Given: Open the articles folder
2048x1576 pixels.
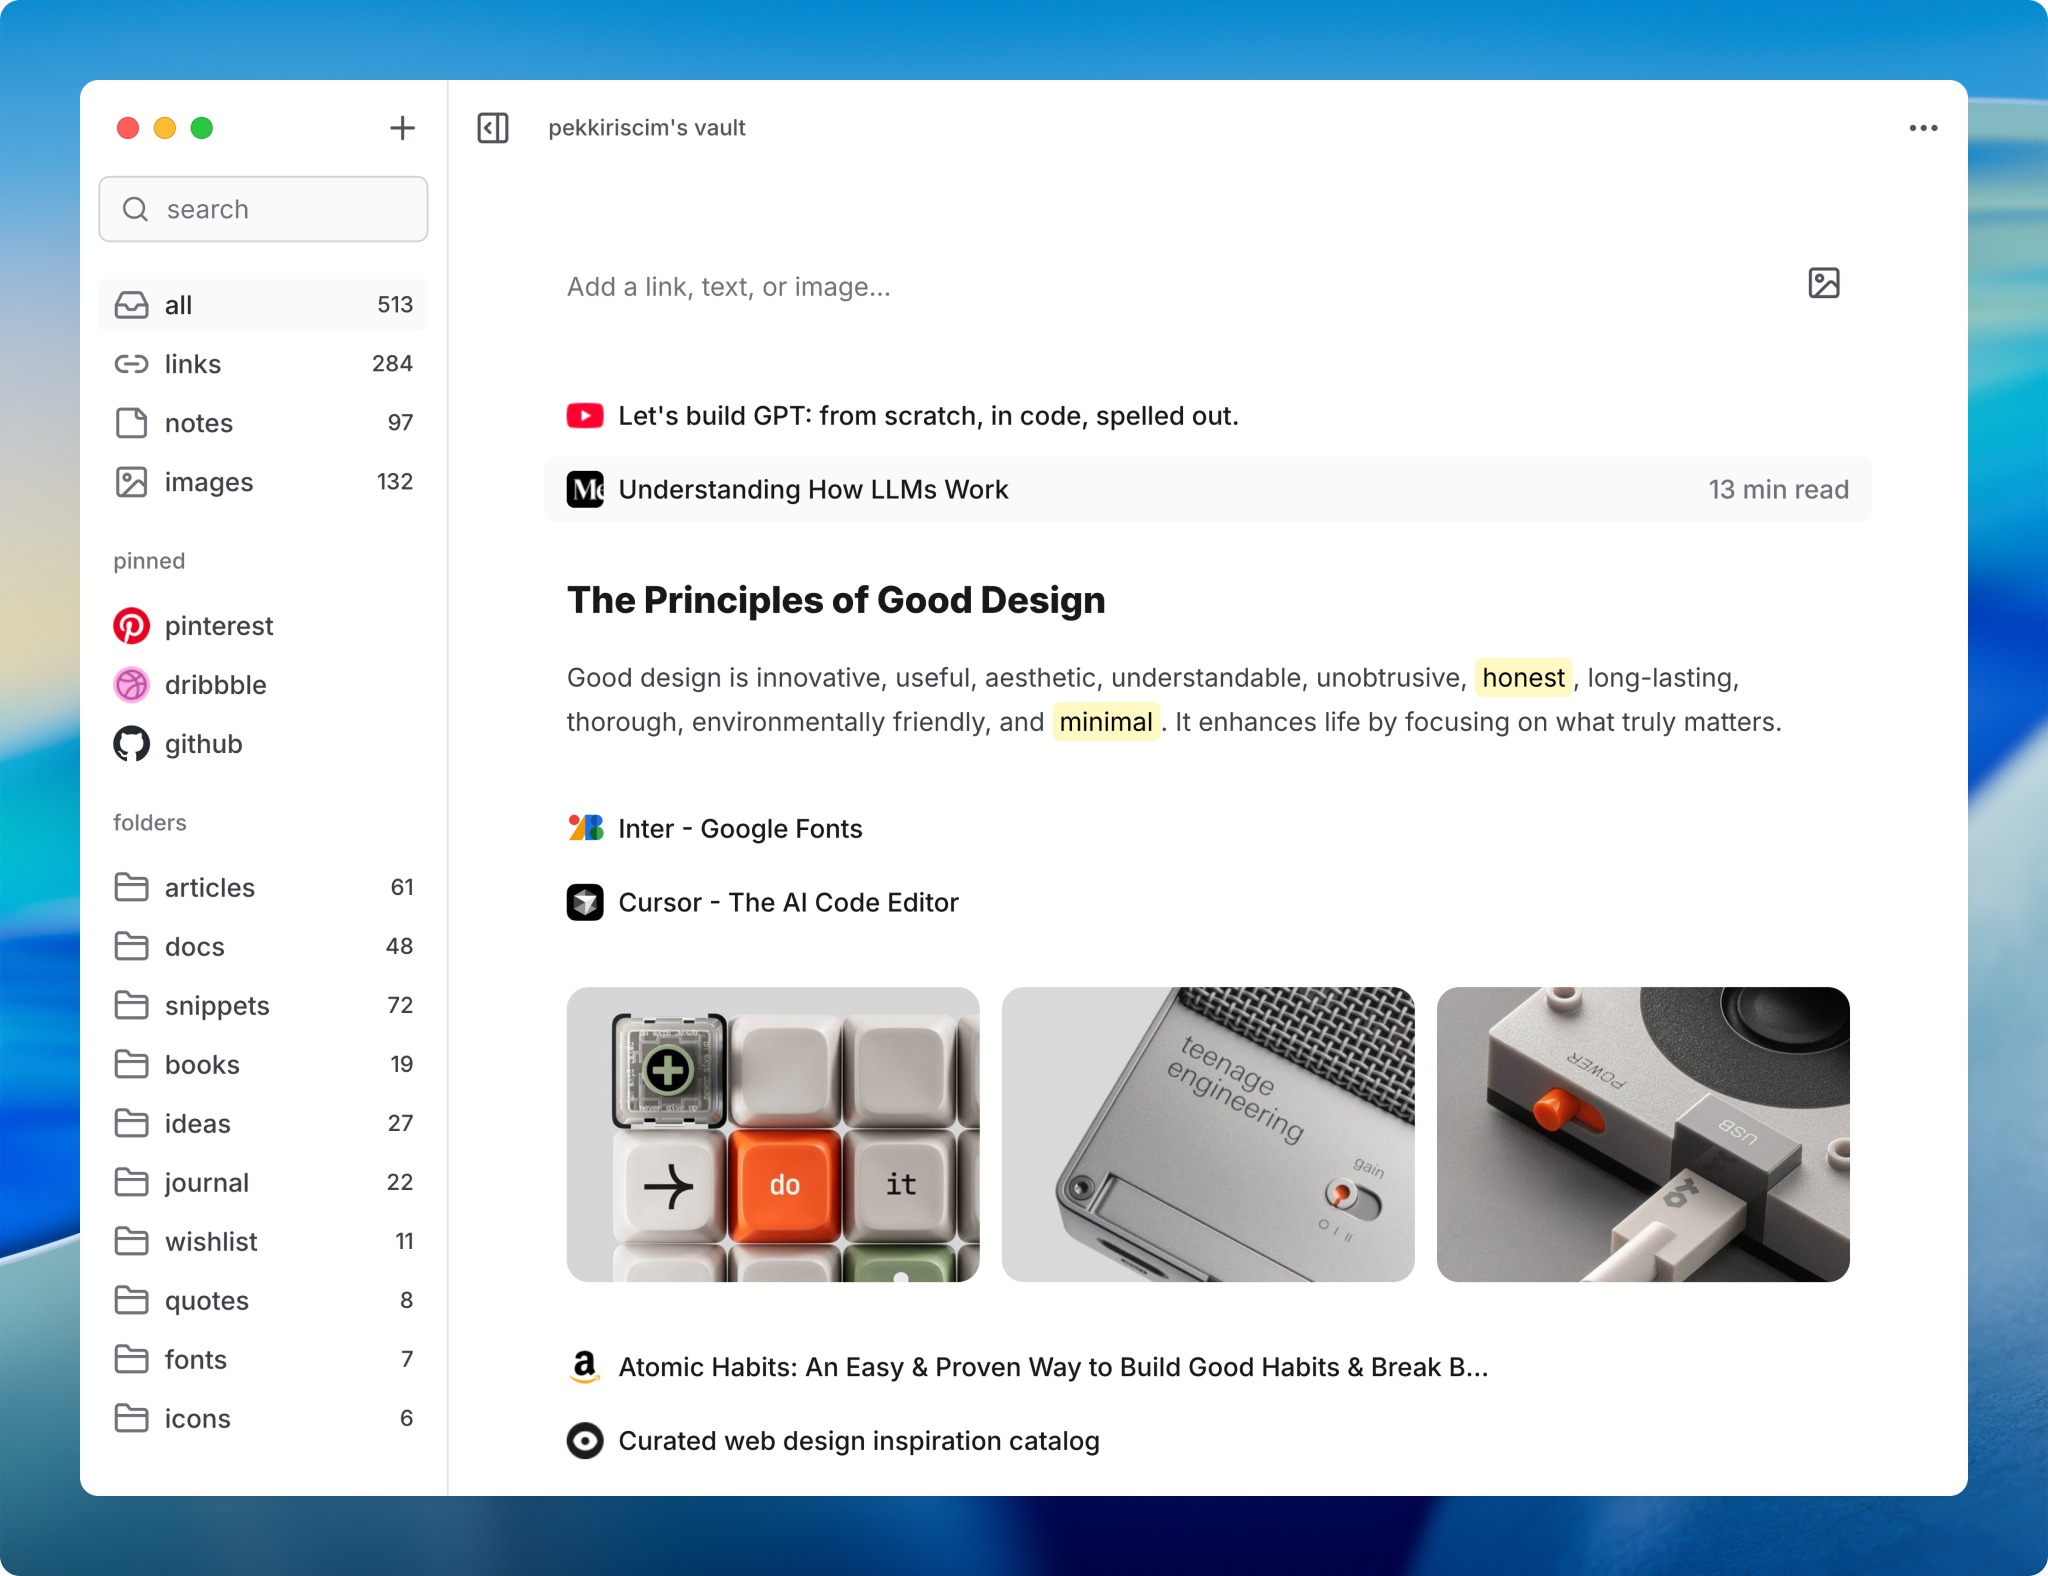Looking at the screenshot, I should click(209, 887).
